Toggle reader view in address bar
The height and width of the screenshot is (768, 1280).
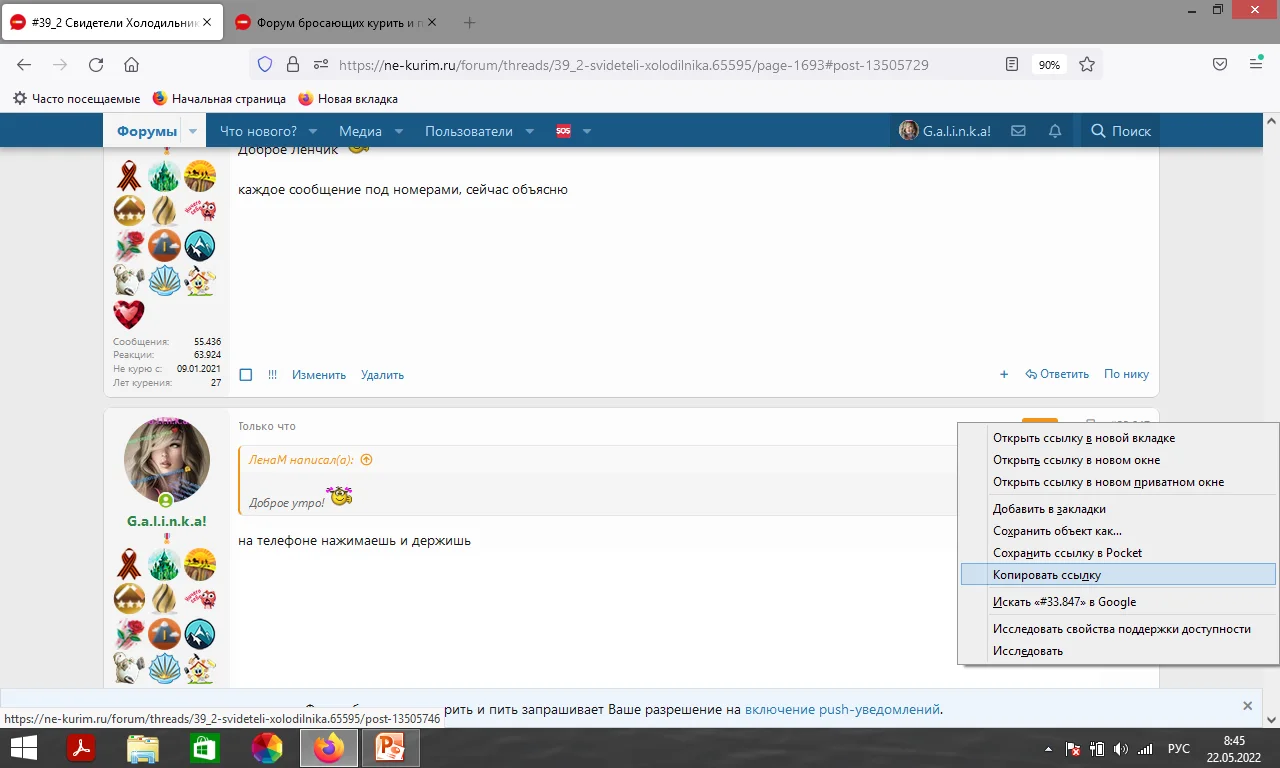point(1012,65)
